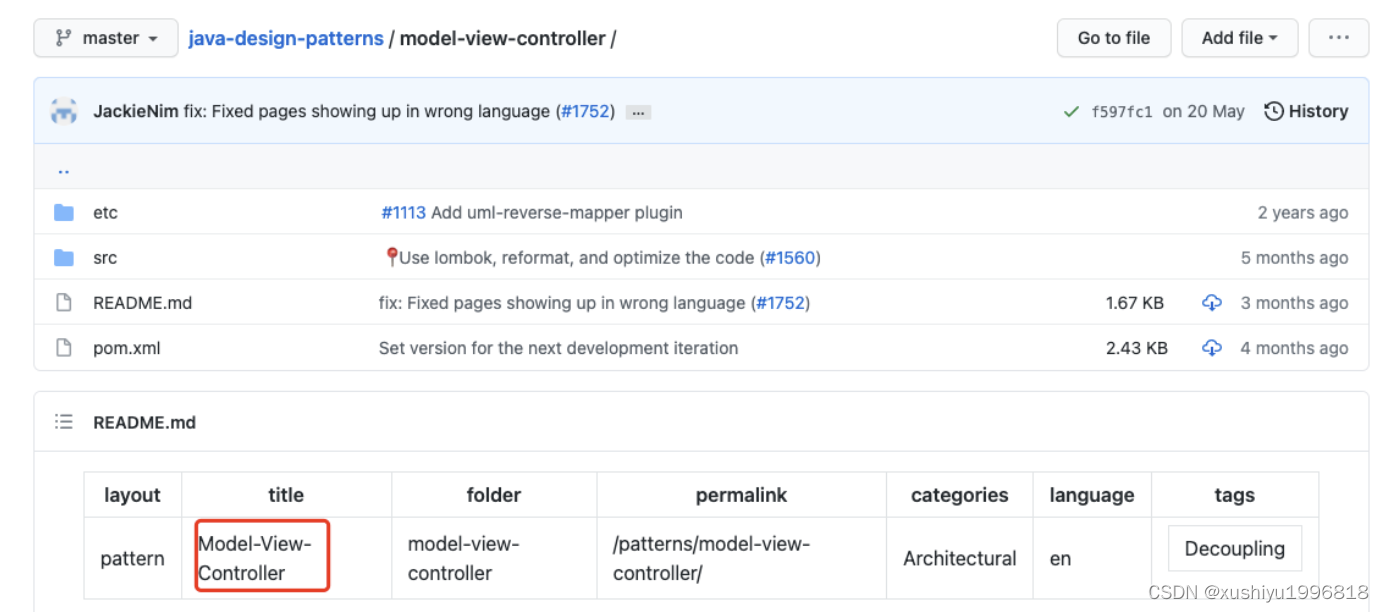Click the src folder icon
This screenshot has width=1384, height=612.
[x=64, y=258]
